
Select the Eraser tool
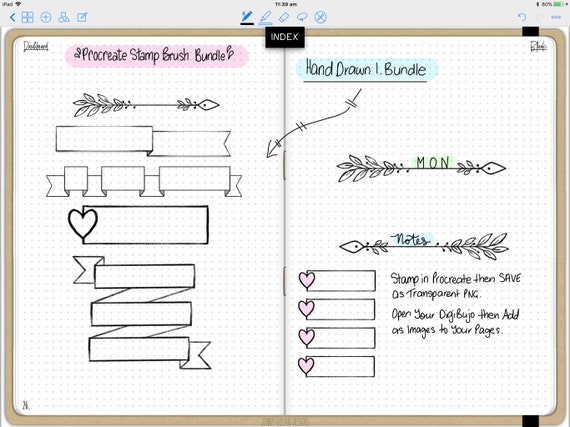tap(284, 17)
